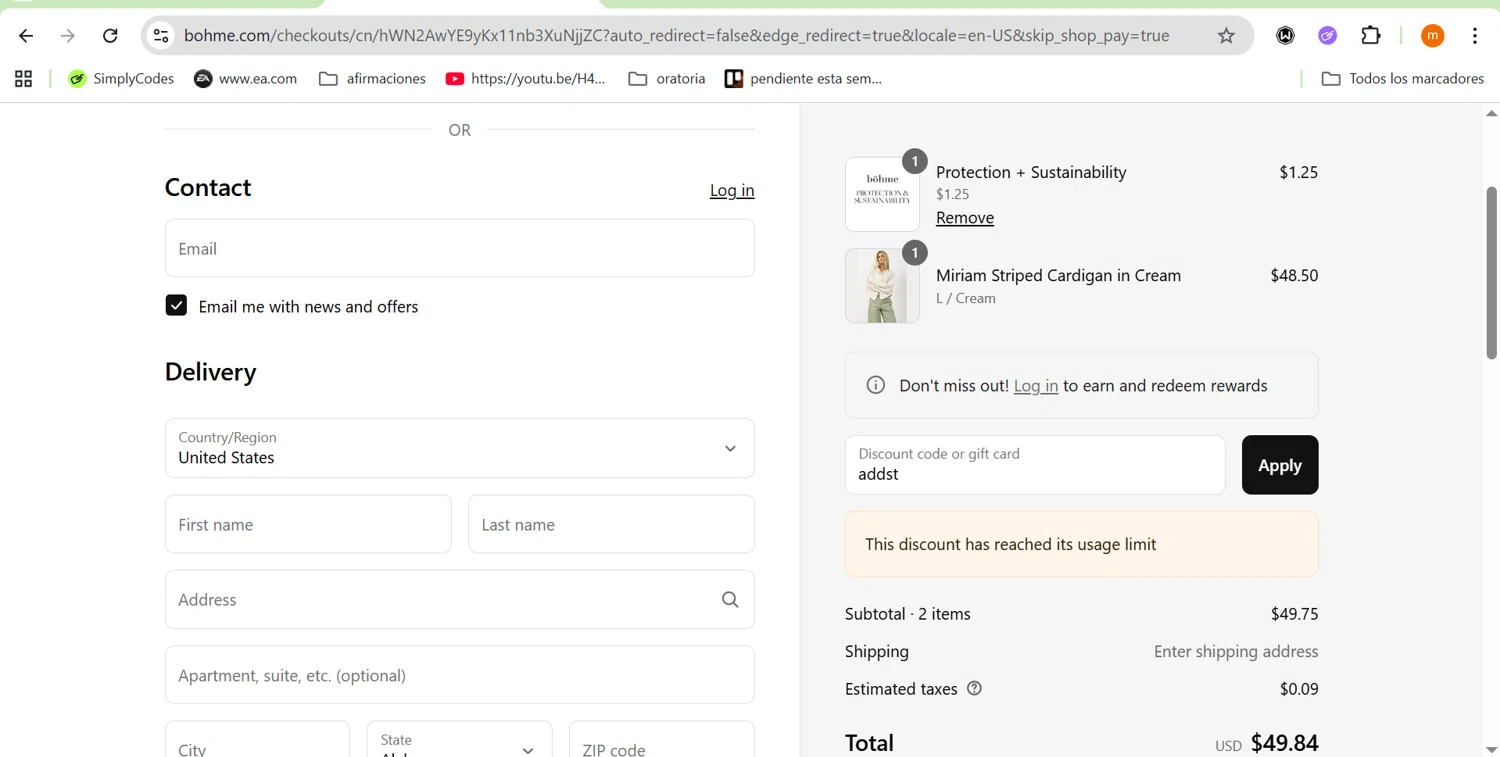This screenshot has height=757, width=1500.
Task: Open the YouTube youtu.be bookmark
Action: (x=526, y=79)
